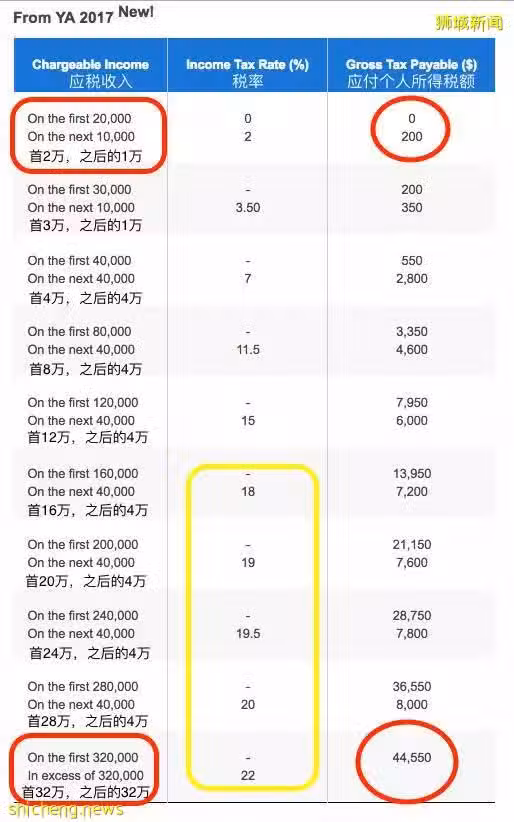This screenshot has width=514, height=822.
Task: Click the Chargeable Income column header
Action: click(x=90, y=65)
